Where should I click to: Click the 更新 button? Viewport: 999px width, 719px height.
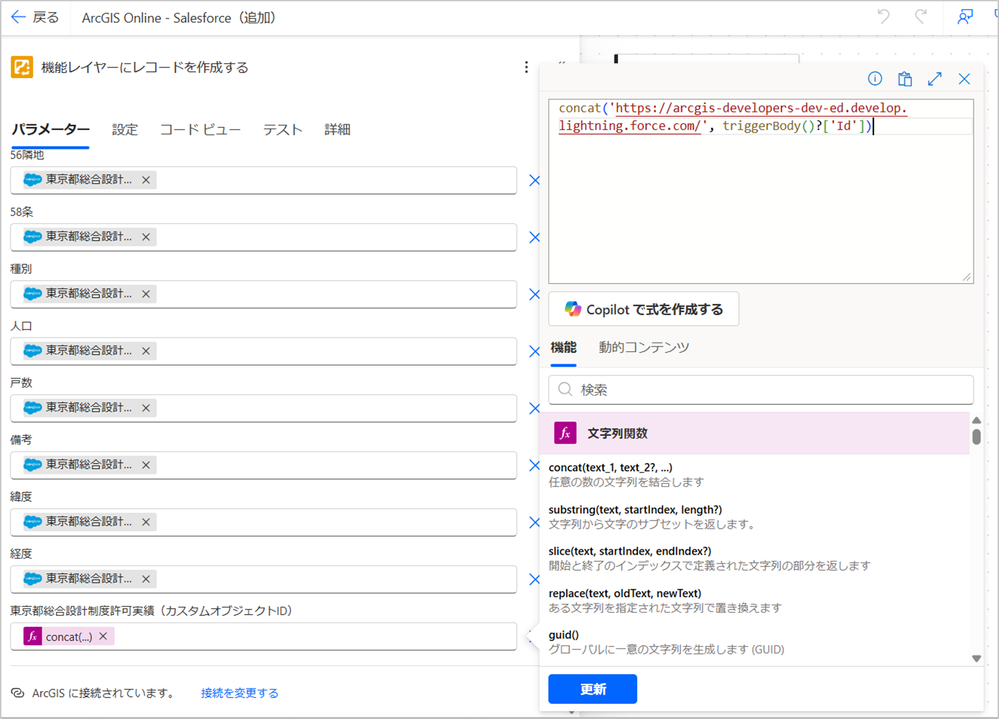tap(592, 689)
